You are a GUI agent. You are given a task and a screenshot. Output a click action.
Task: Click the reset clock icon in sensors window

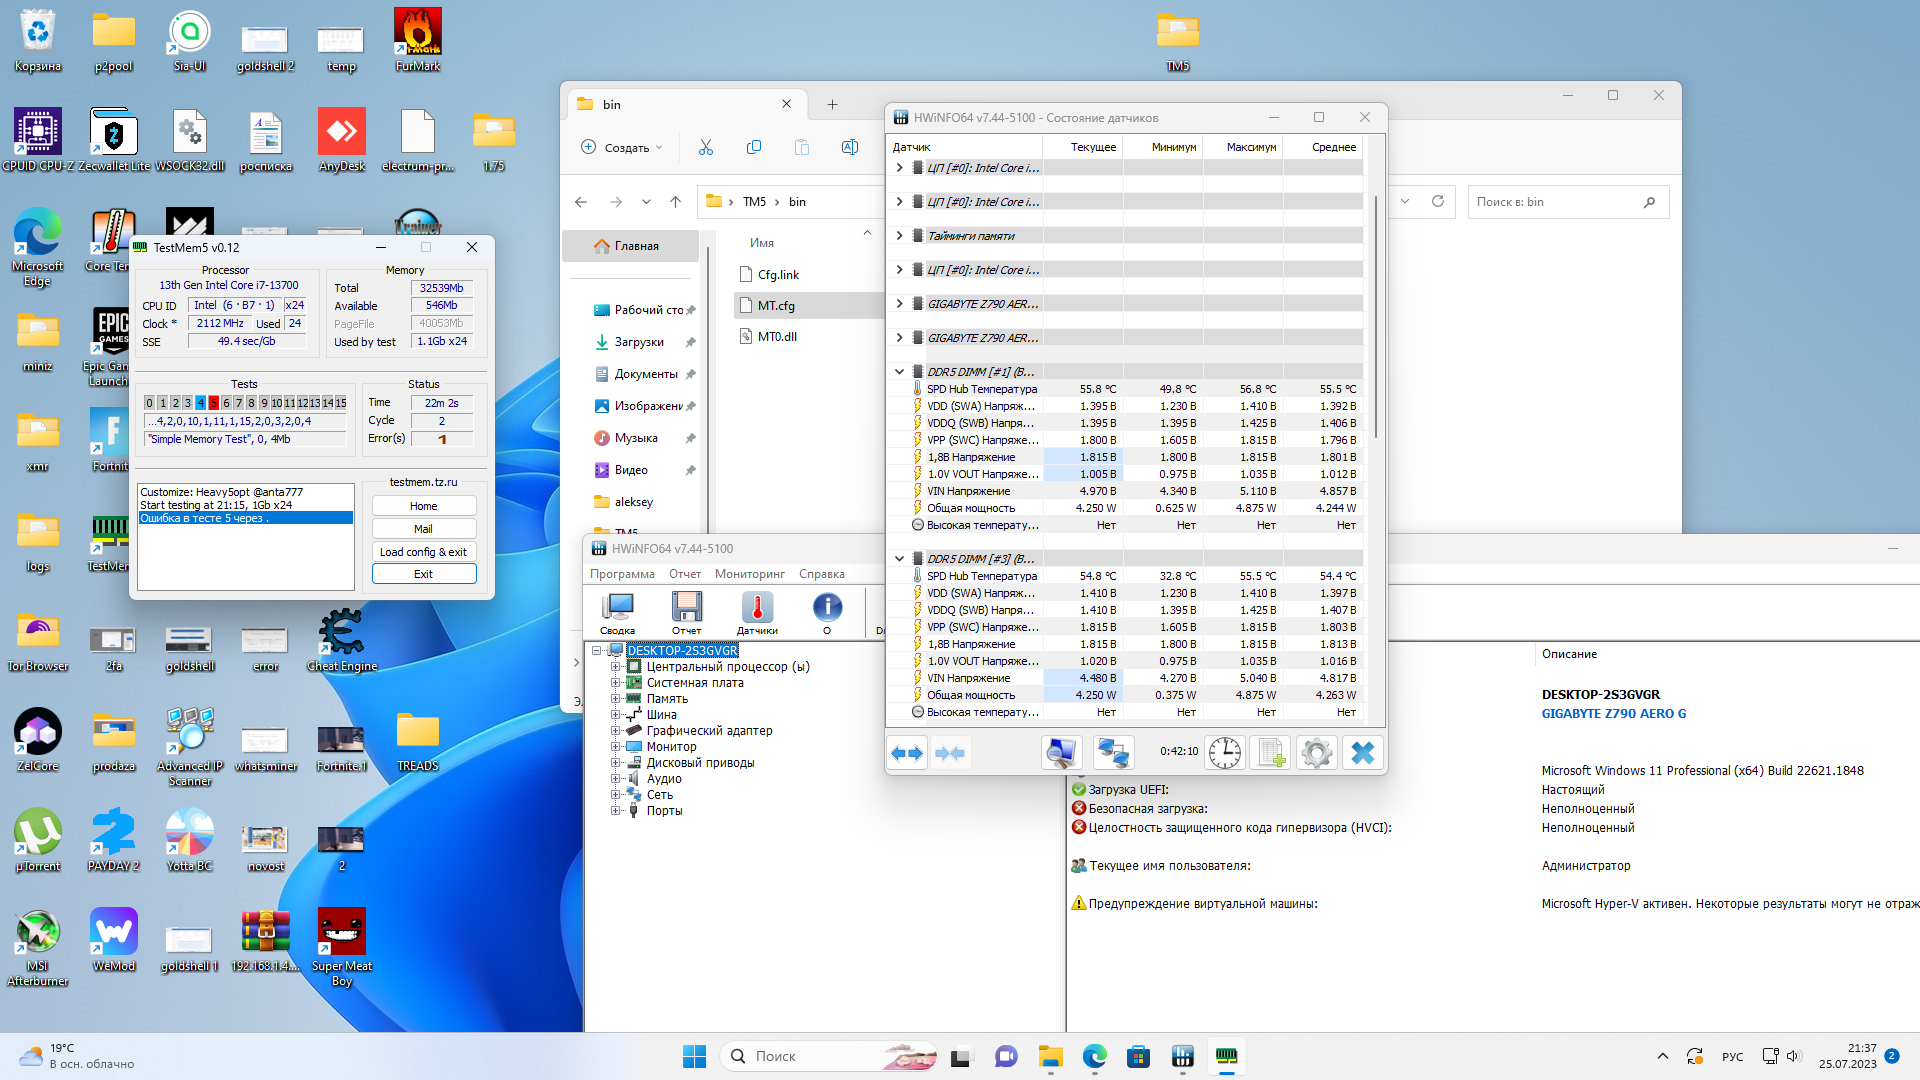click(1224, 753)
